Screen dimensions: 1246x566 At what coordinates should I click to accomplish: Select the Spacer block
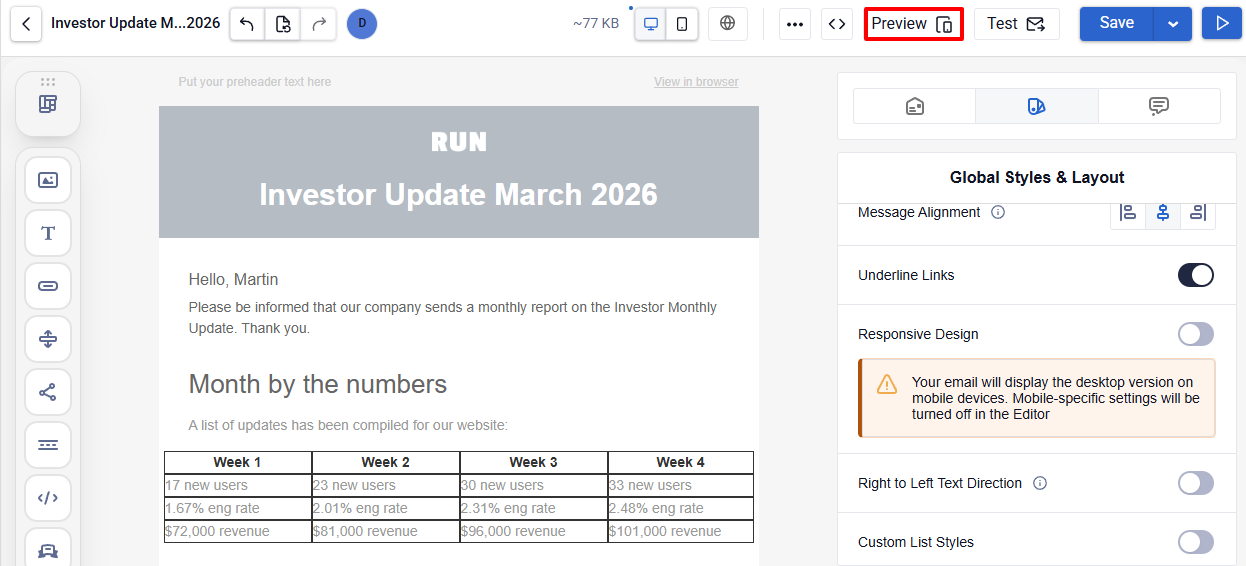click(x=48, y=339)
